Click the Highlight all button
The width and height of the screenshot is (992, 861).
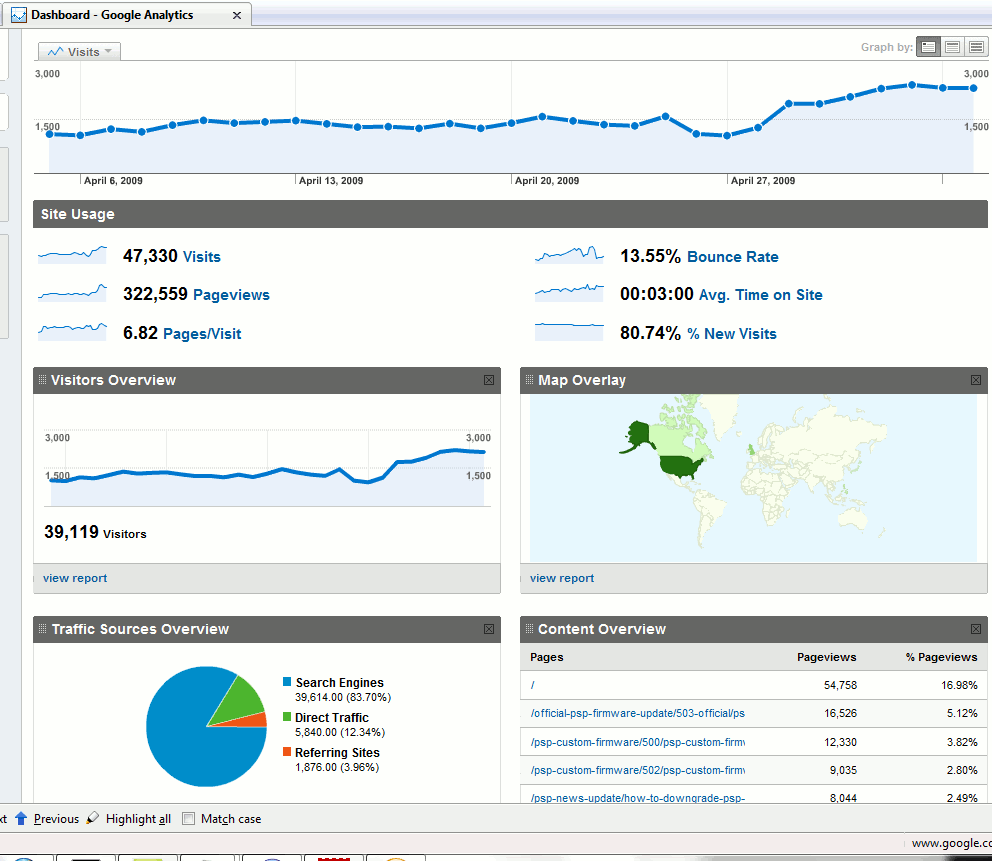pyautogui.click(x=129, y=819)
